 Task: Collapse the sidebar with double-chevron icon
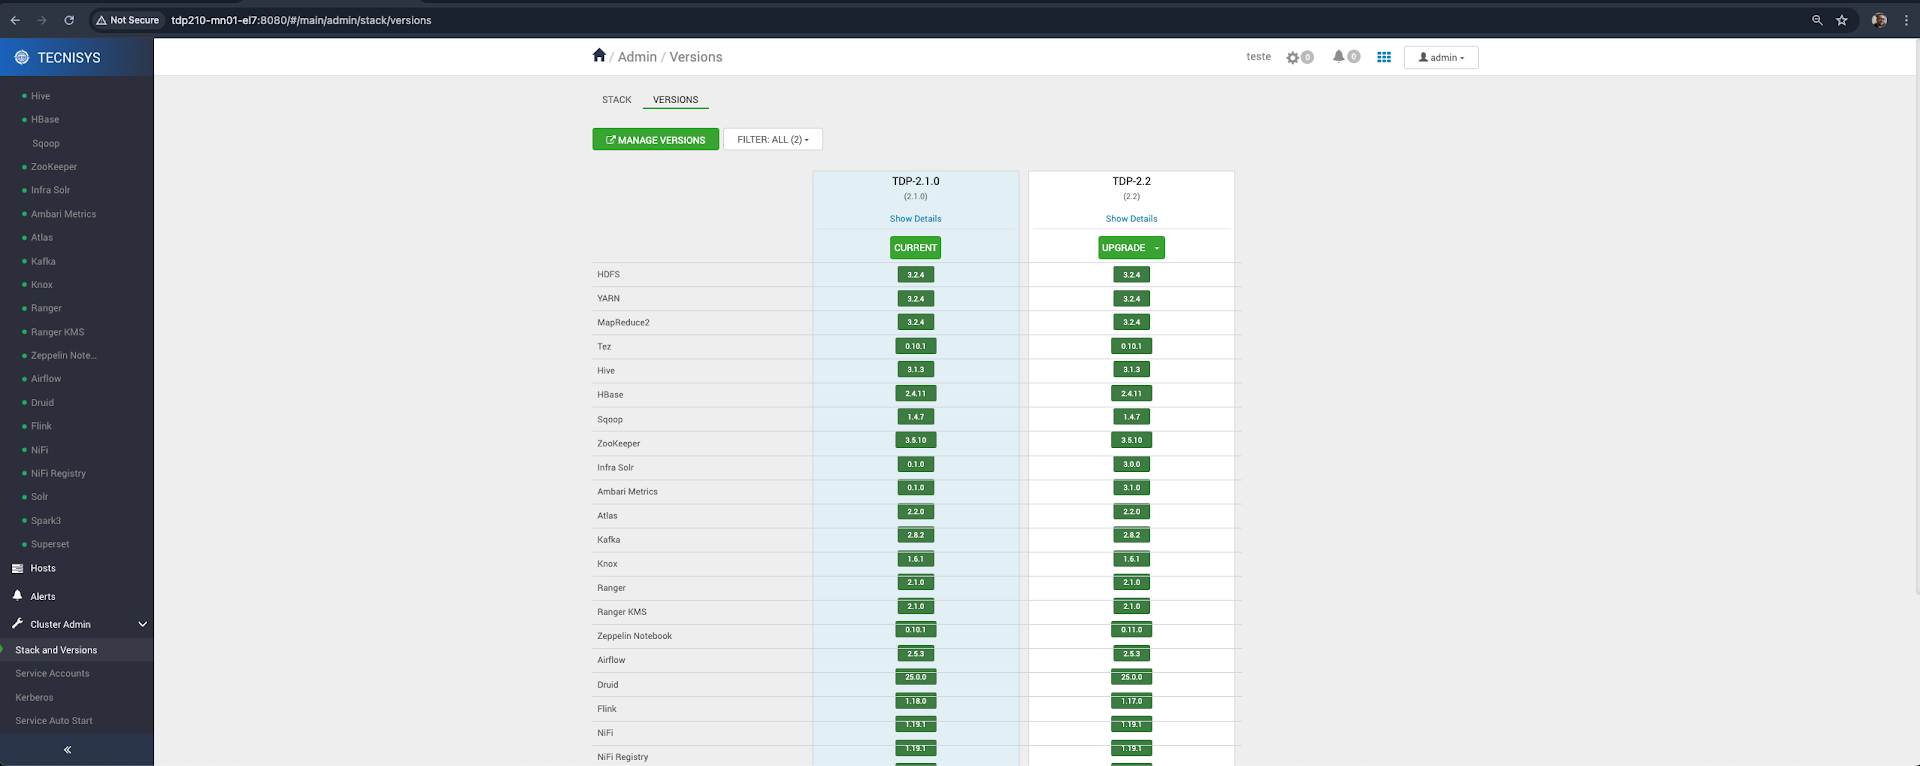68,750
